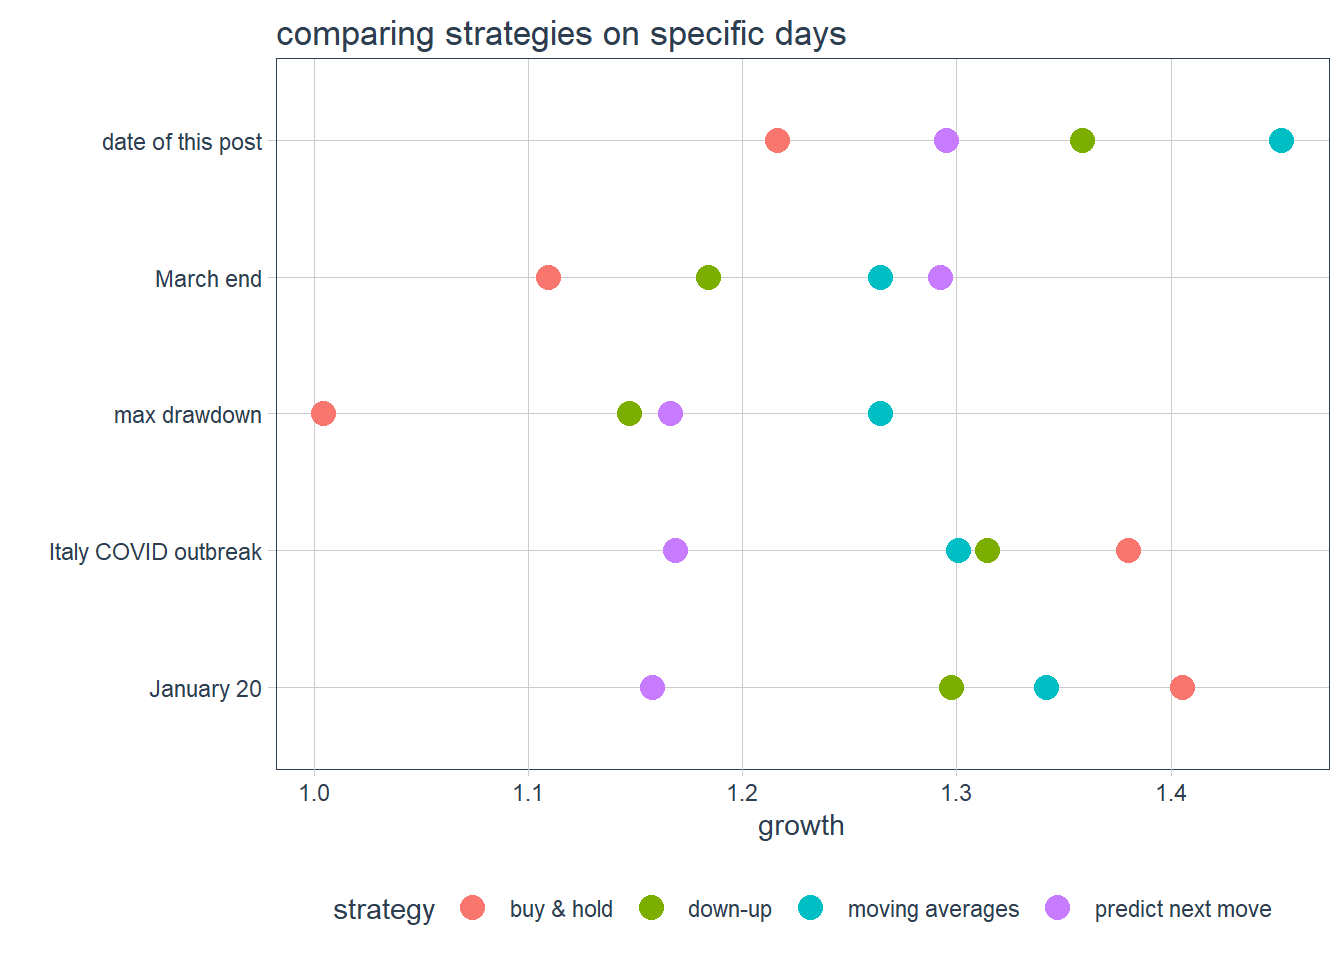The height and width of the screenshot is (960, 1344).
Task: Click the 'Italy COVID outbreak' y-axis label
Action: (x=155, y=552)
